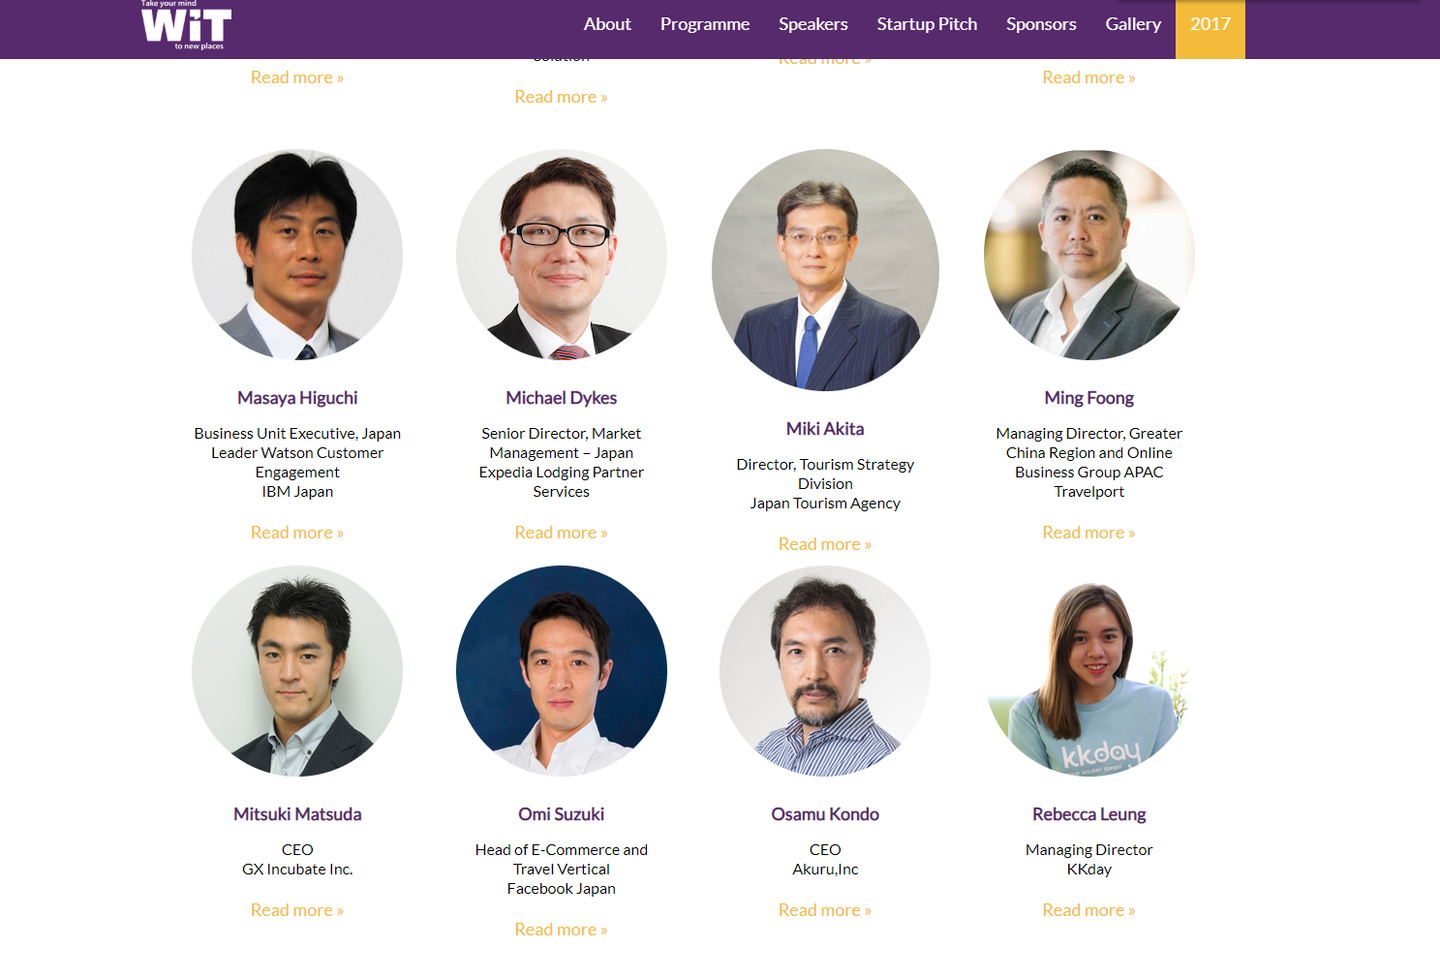Viewport: 1440px width, 978px height.
Task: Open the Speakers navigation item
Action: (x=813, y=24)
